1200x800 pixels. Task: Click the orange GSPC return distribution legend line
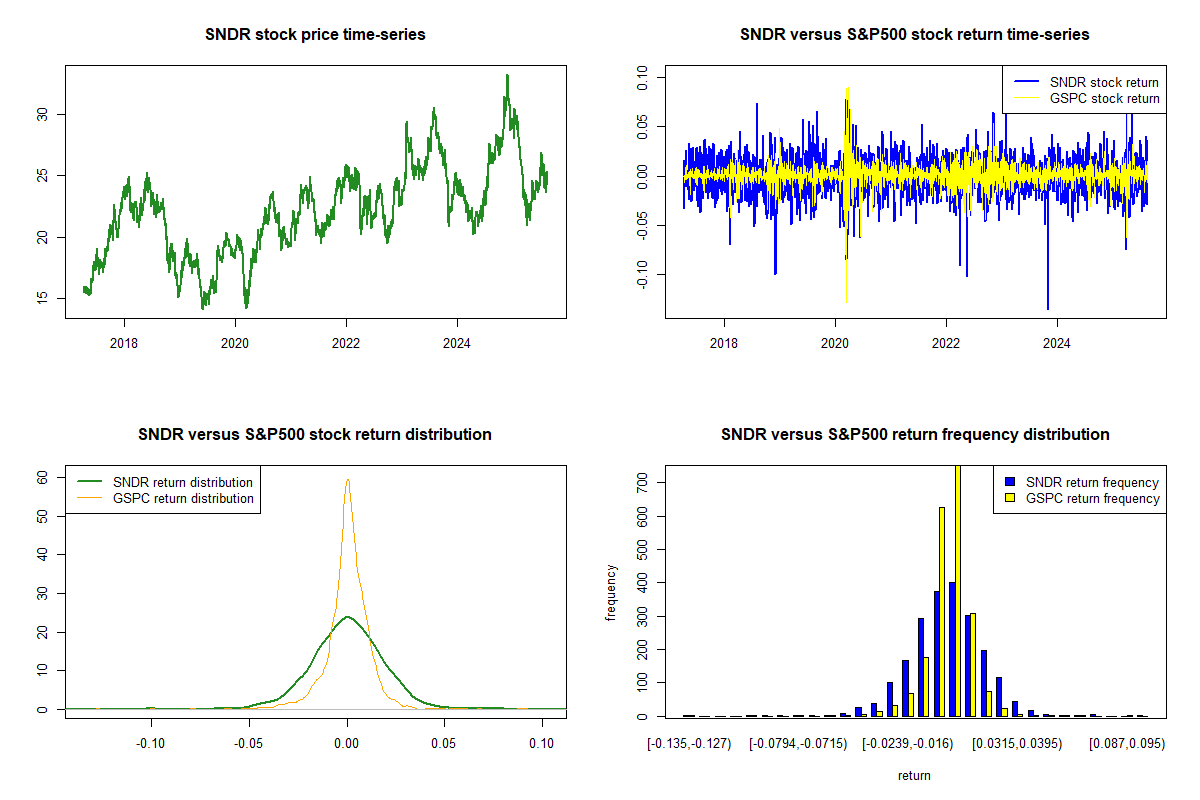click(x=89, y=498)
